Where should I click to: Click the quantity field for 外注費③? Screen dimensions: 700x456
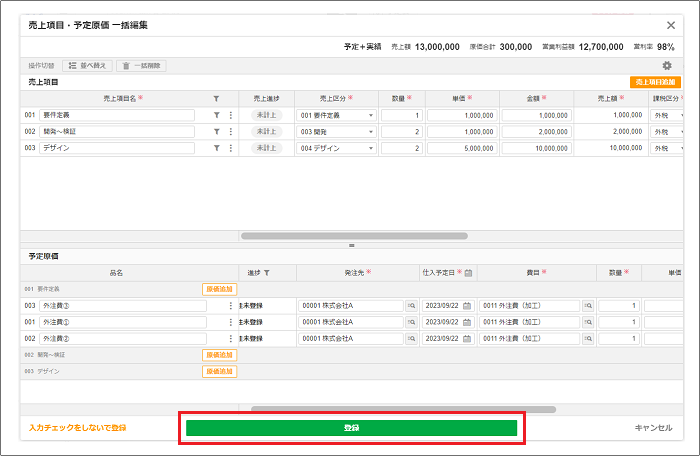tap(619, 305)
